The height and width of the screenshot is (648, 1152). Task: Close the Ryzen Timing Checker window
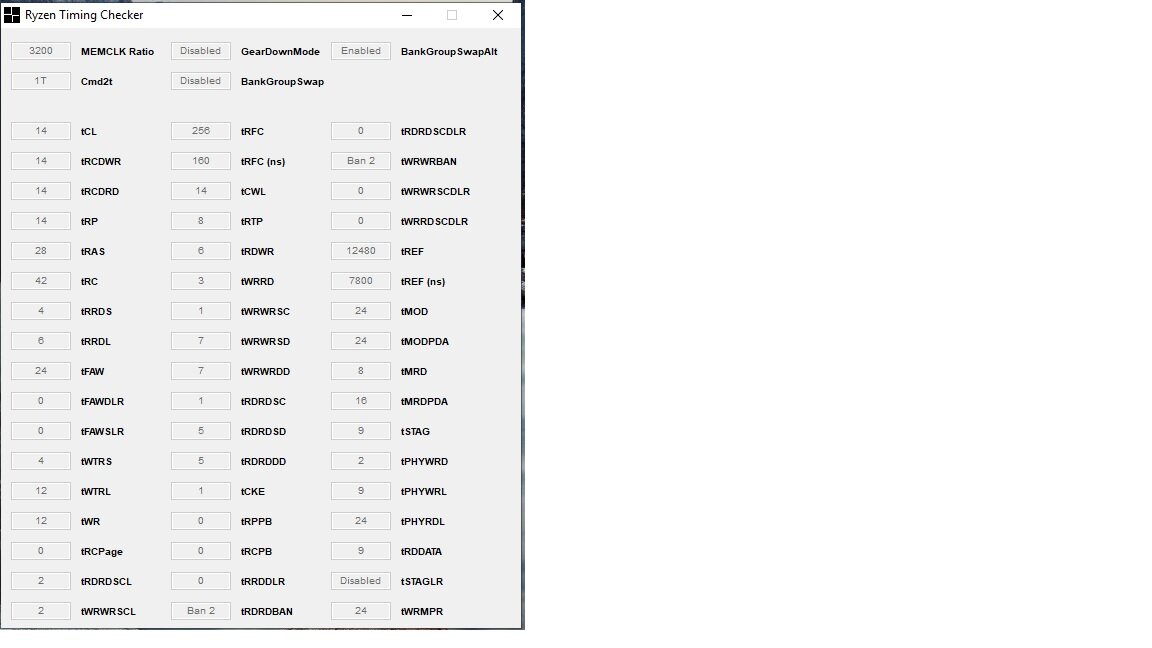pos(497,15)
